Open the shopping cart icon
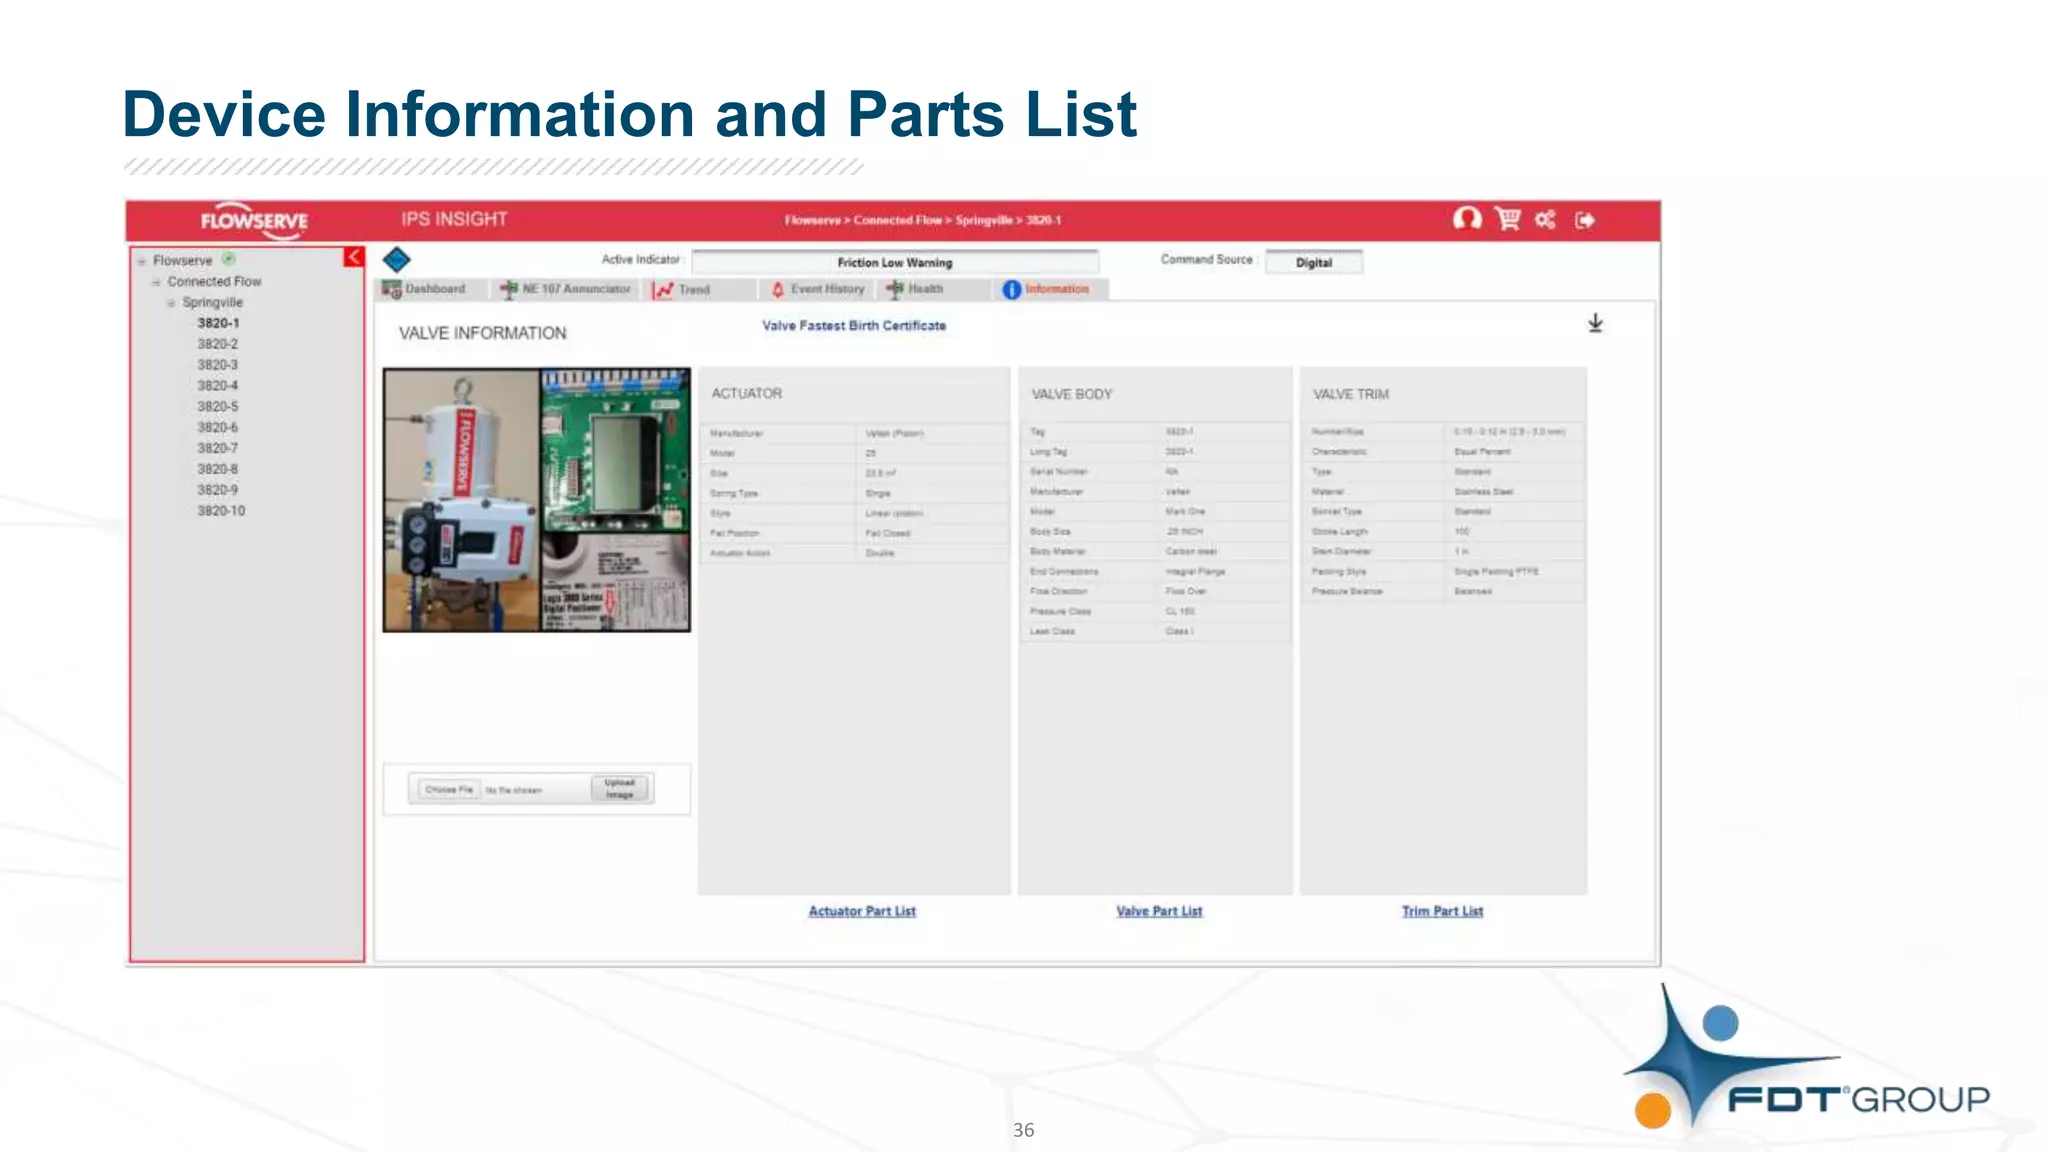 [1507, 218]
